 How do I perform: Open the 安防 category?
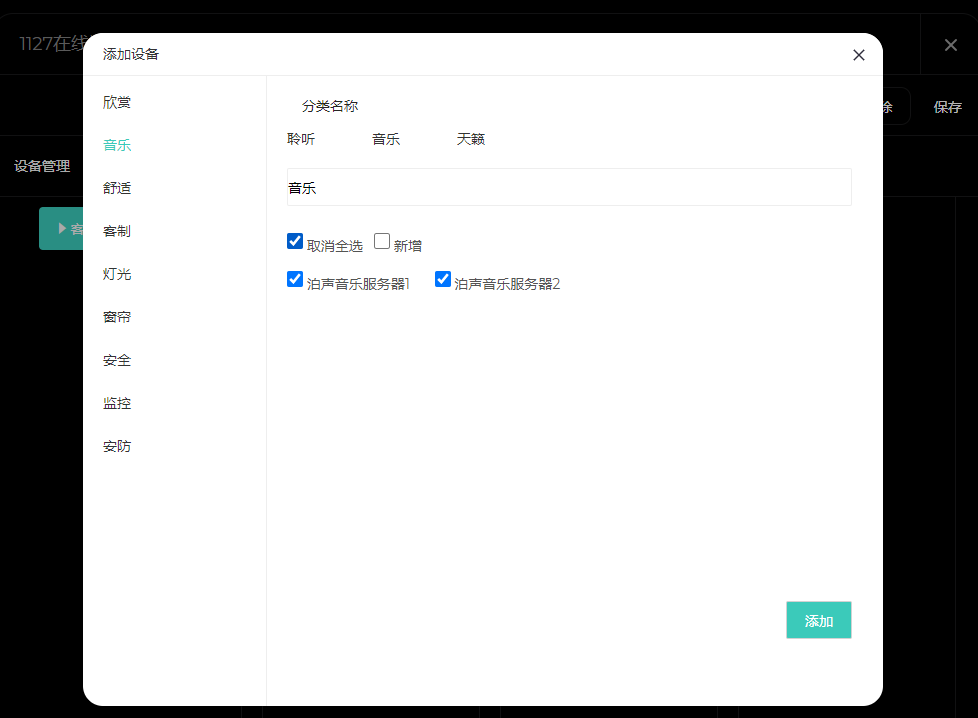point(117,447)
